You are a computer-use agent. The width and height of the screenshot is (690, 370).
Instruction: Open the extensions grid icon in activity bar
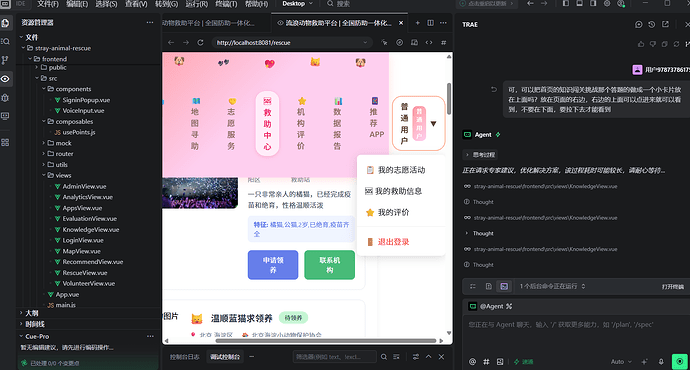5,143
